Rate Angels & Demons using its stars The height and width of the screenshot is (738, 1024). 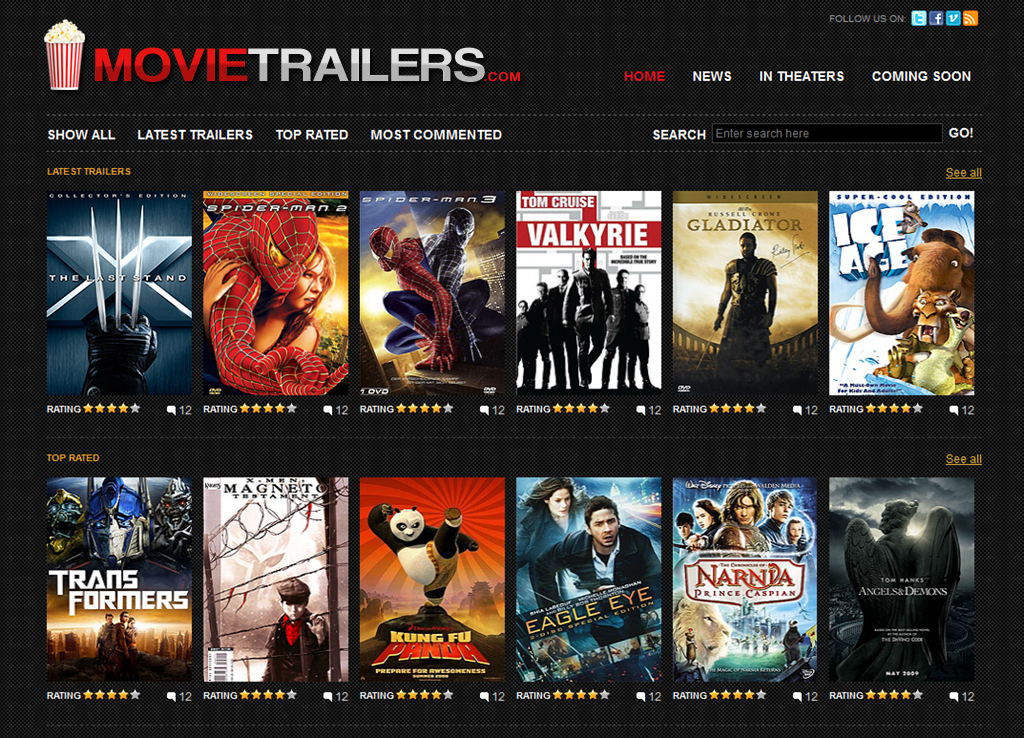894,695
